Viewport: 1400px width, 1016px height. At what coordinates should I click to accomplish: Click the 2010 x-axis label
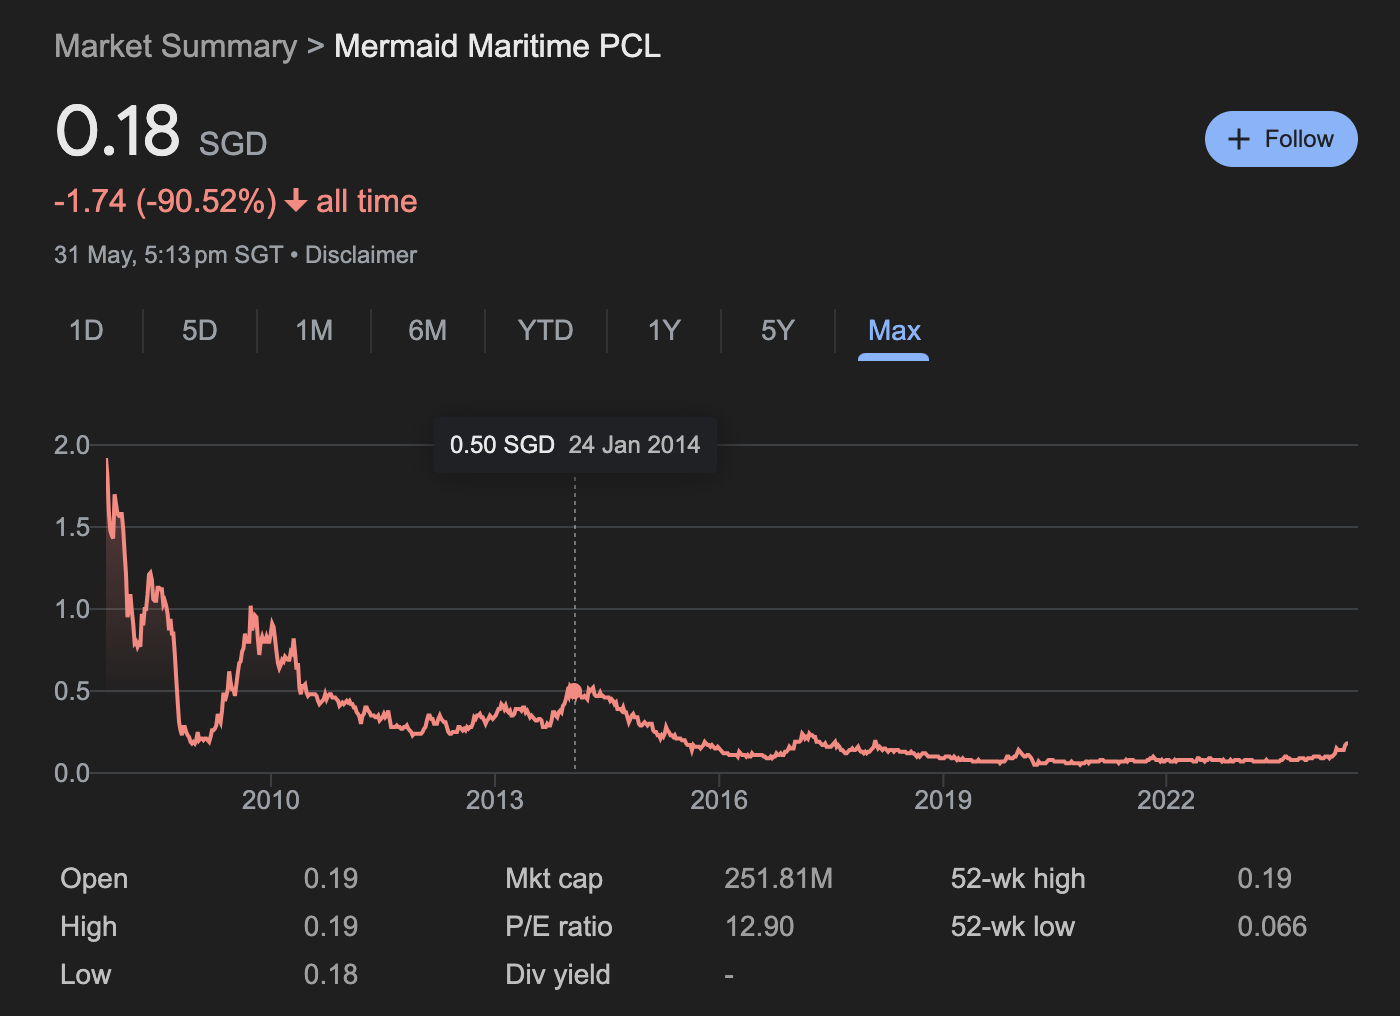click(x=270, y=800)
